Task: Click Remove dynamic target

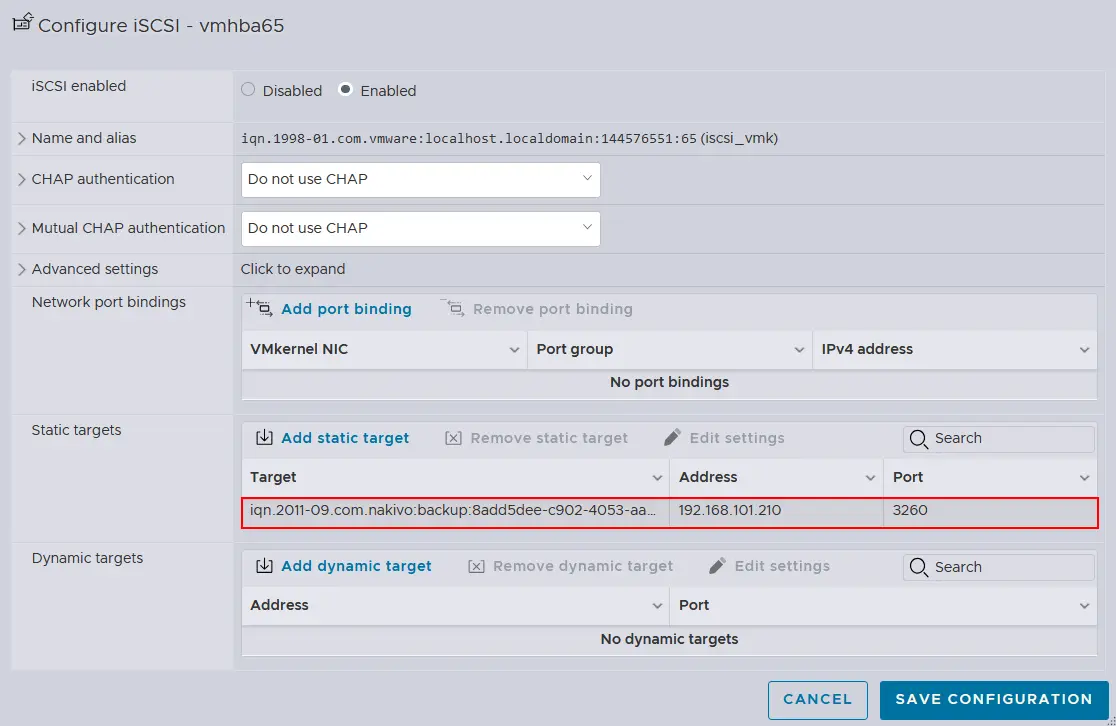Action: [582, 566]
